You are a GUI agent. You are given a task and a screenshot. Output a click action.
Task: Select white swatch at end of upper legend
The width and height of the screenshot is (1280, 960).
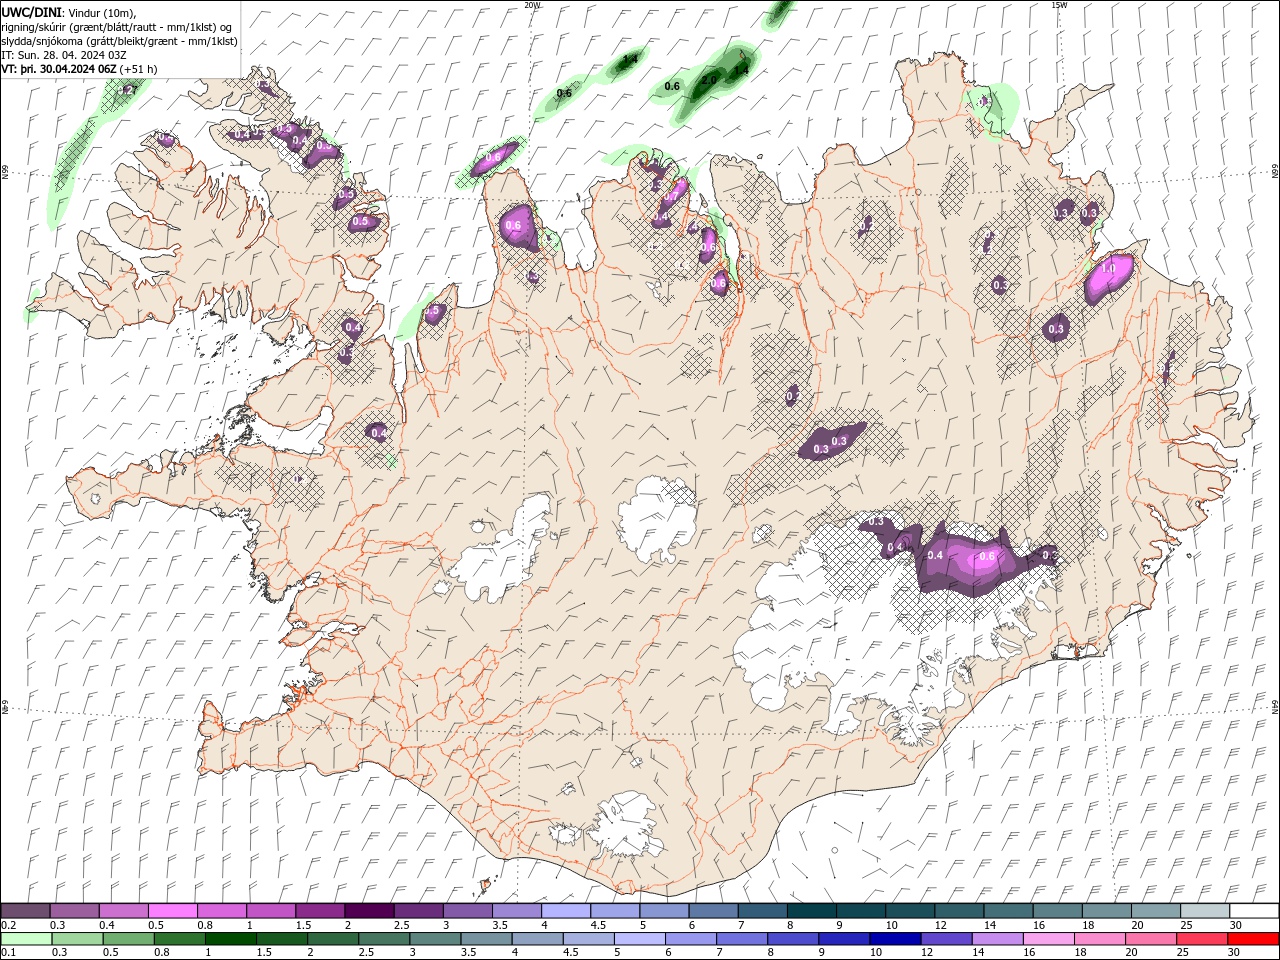pos(1254,911)
